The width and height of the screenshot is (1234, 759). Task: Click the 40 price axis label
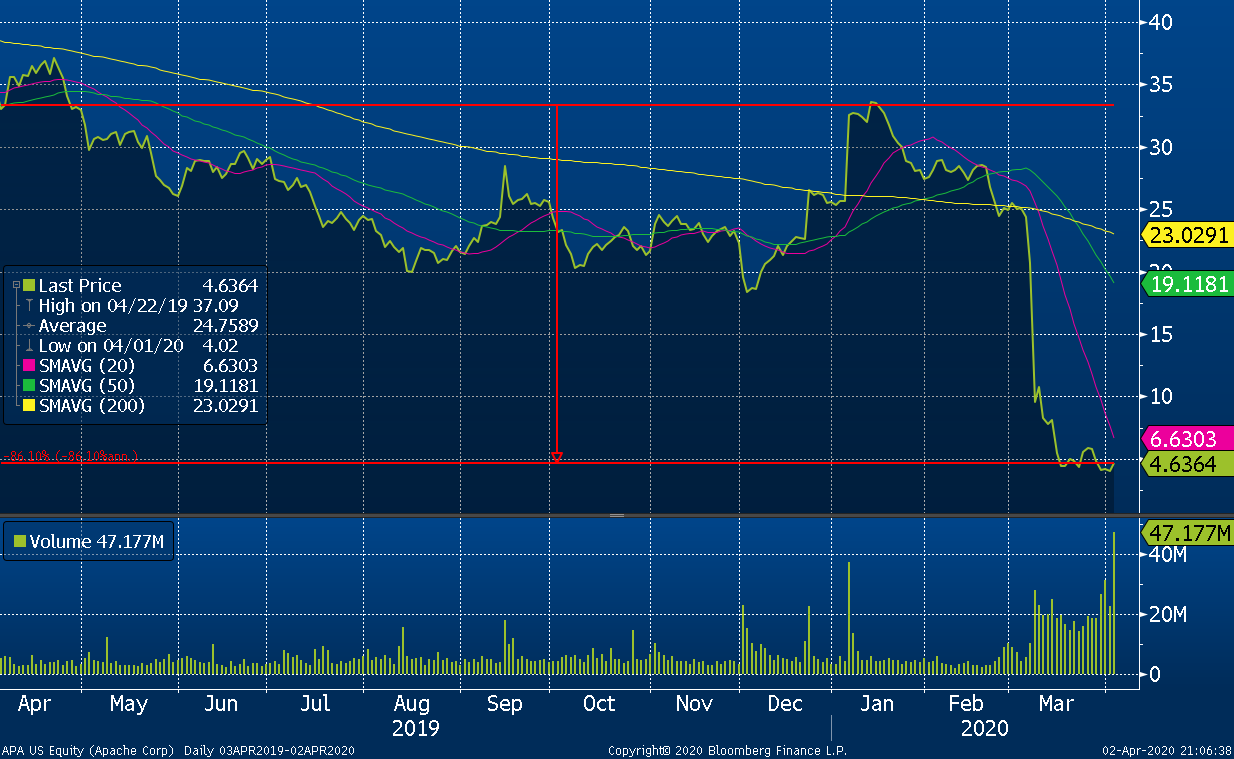click(x=1161, y=22)
